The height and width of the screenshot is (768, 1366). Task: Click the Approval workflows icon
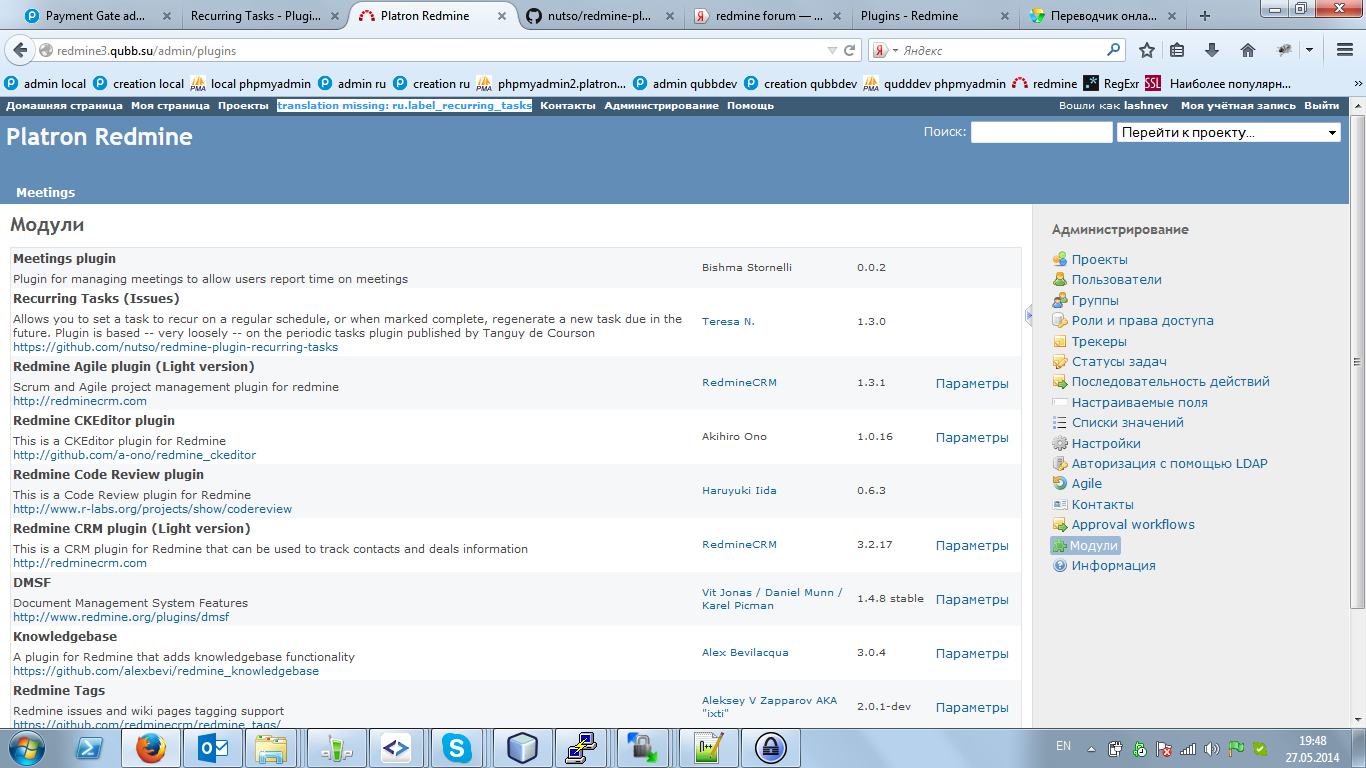pyautogui.click(x=1060, y=525)
